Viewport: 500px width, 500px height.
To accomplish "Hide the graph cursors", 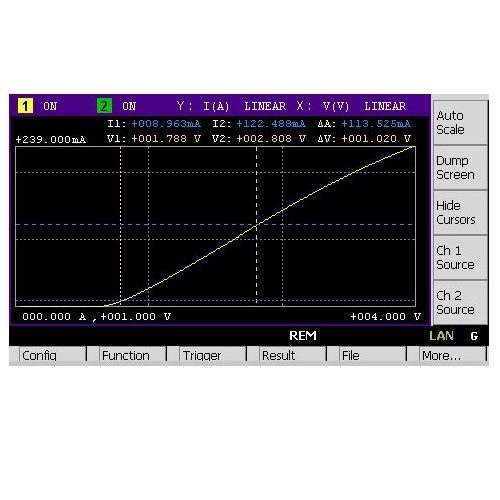I will (460, 213).
